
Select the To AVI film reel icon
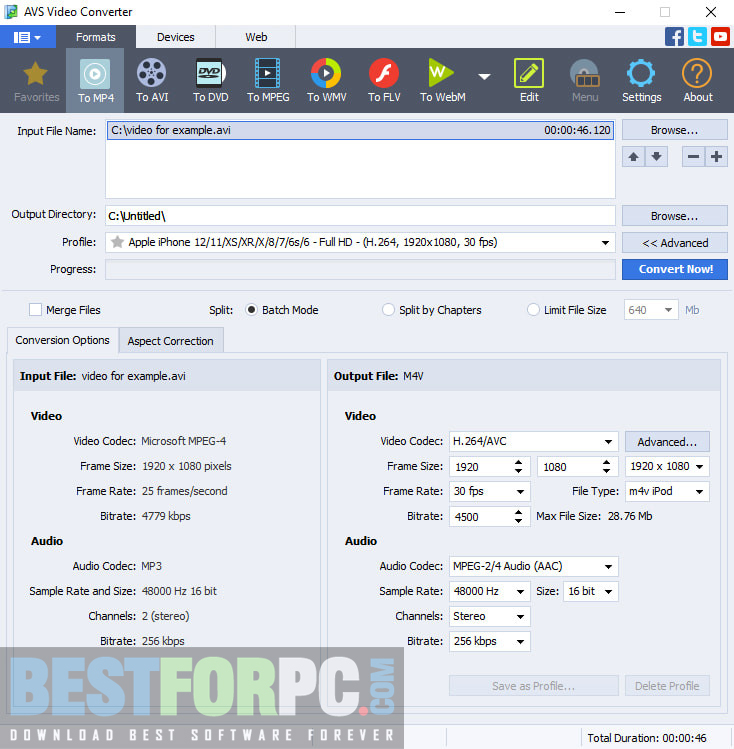(152, 81)
